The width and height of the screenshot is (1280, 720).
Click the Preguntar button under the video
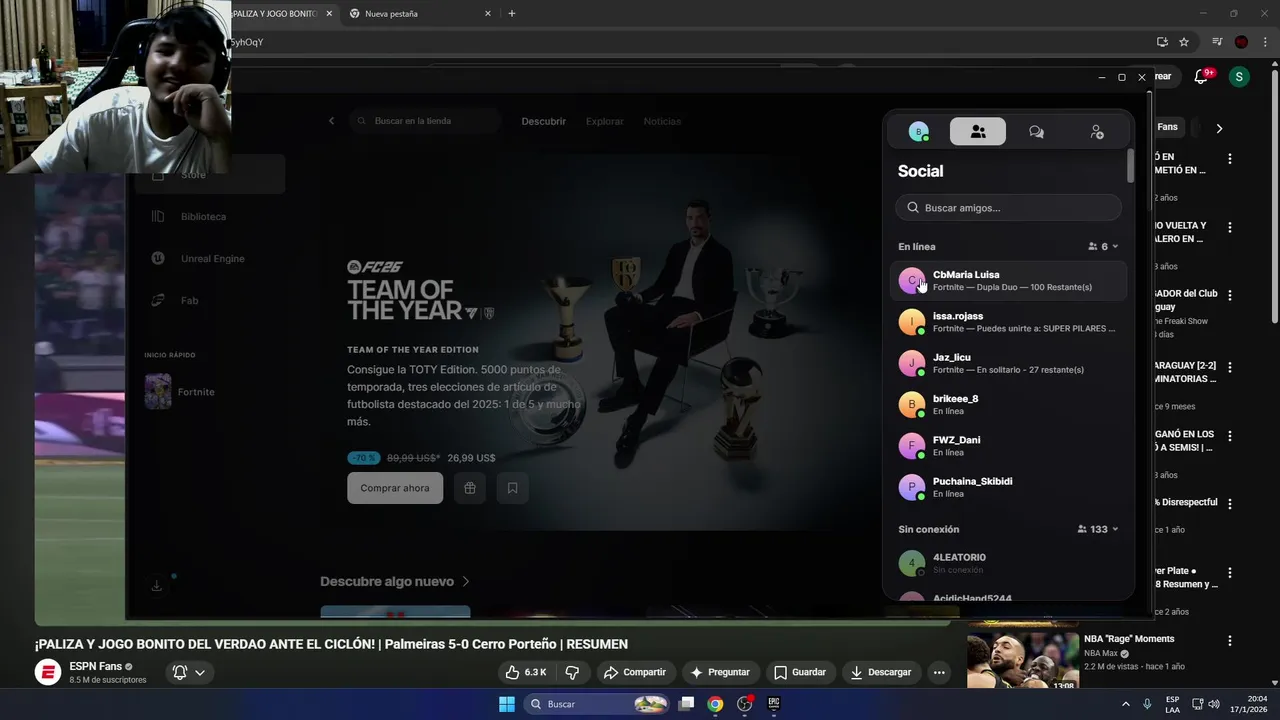click(720, 672)
